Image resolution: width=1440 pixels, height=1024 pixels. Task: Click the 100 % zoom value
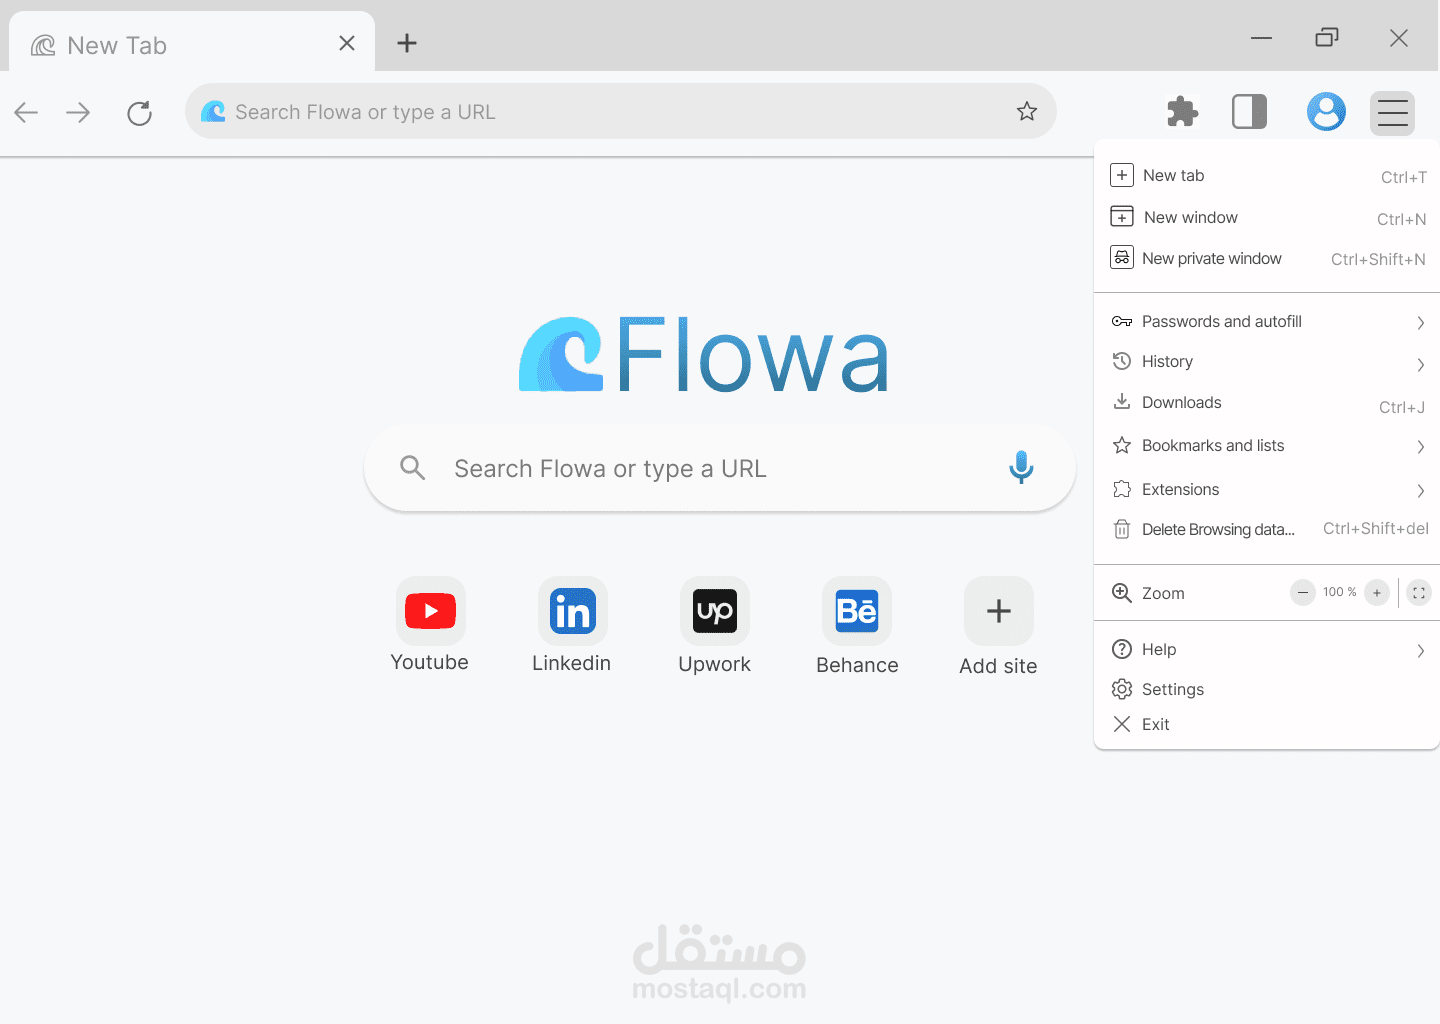pyautogui.click(x=1340, y=592)
